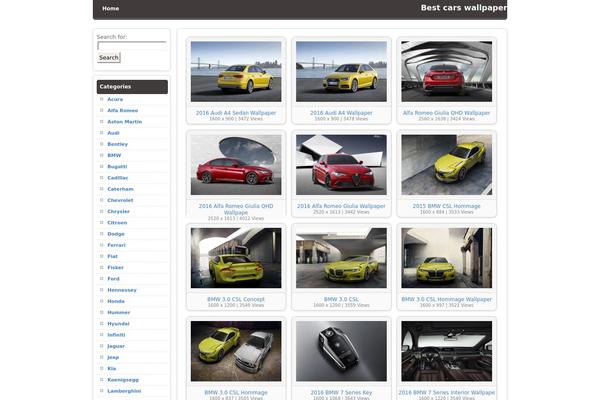Click the 2016 Alfa Romeo Giulia QHD Wallpaper title
Image resolution: width=600 pixels, height=400 pixels.
click(x=236, y=209)
